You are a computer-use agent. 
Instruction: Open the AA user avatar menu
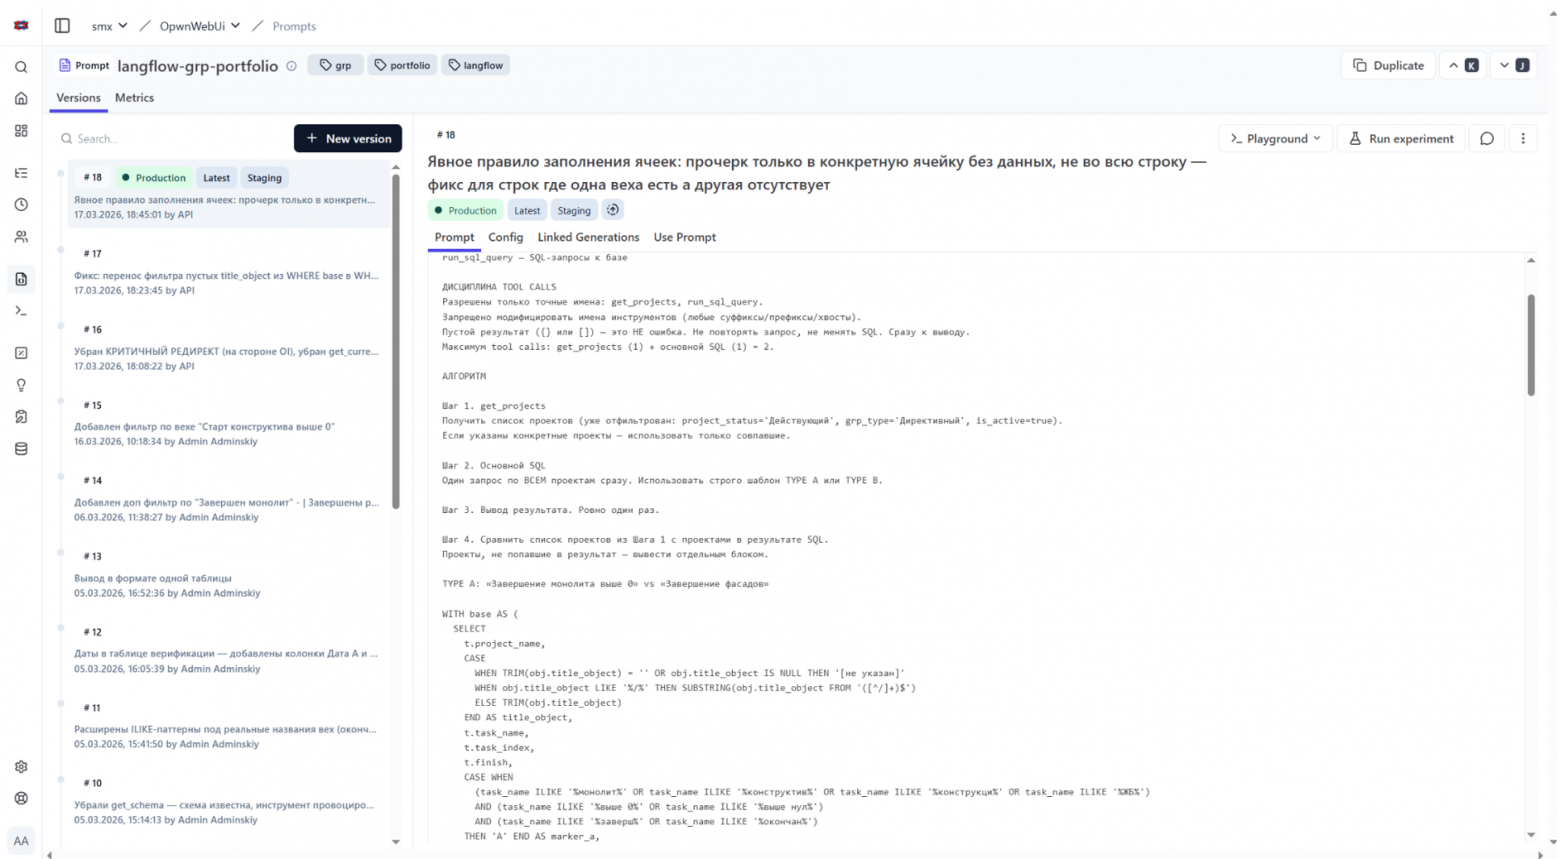(x=21, y=841)
